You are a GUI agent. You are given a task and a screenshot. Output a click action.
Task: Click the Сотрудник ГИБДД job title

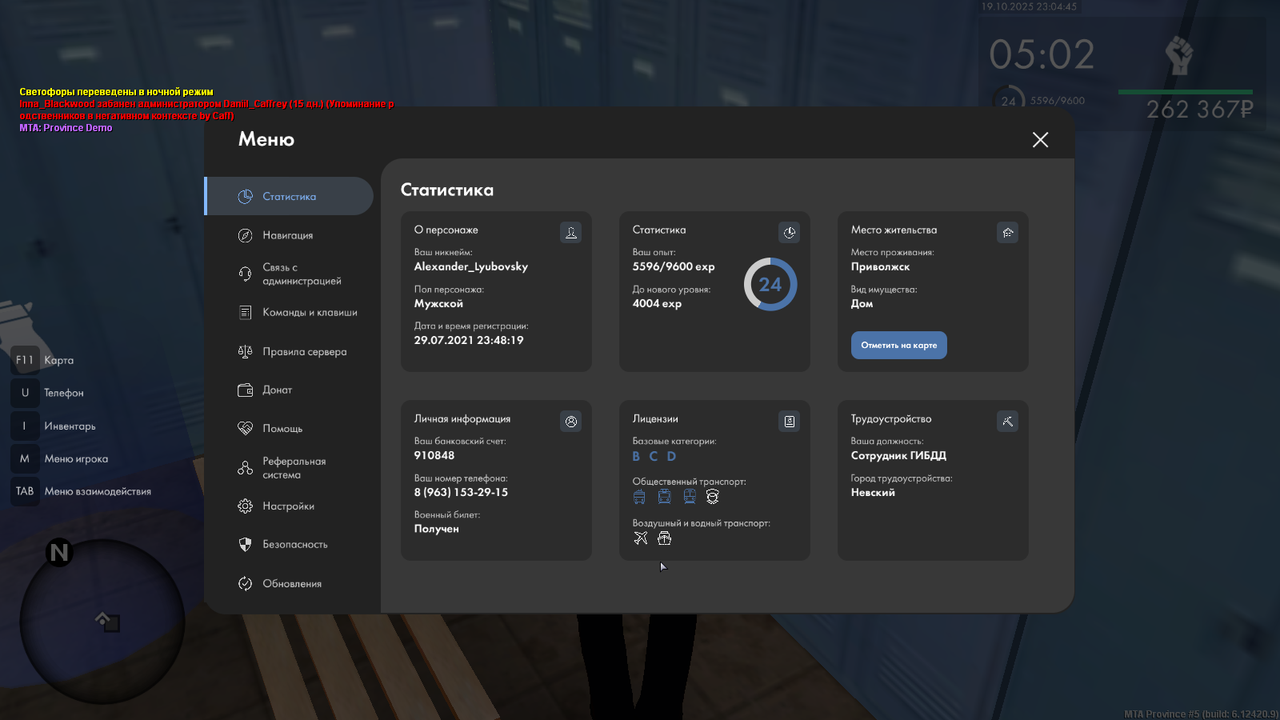898,456
